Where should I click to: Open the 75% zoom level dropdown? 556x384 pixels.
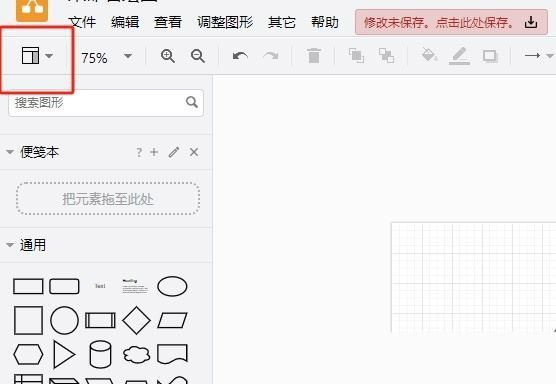click(x=106, y=57)
